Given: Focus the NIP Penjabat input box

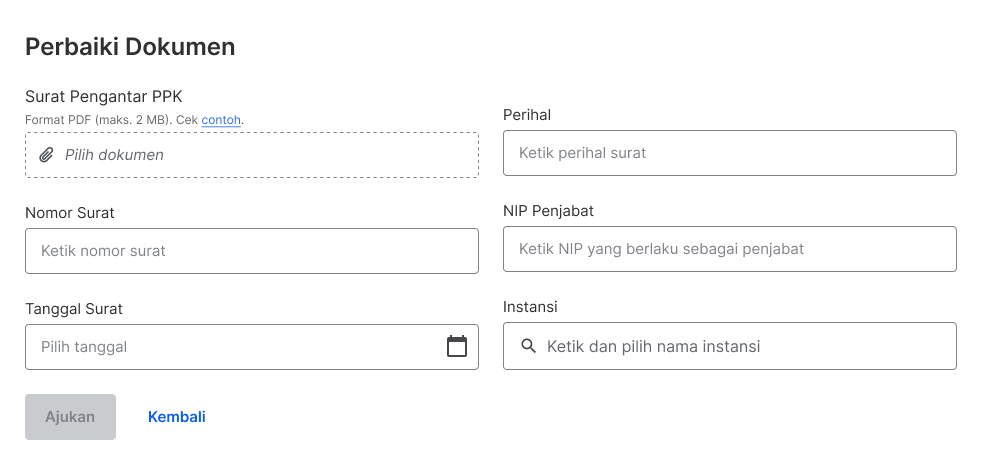Looking at the screenshot, I should click(x=729, y=249).
